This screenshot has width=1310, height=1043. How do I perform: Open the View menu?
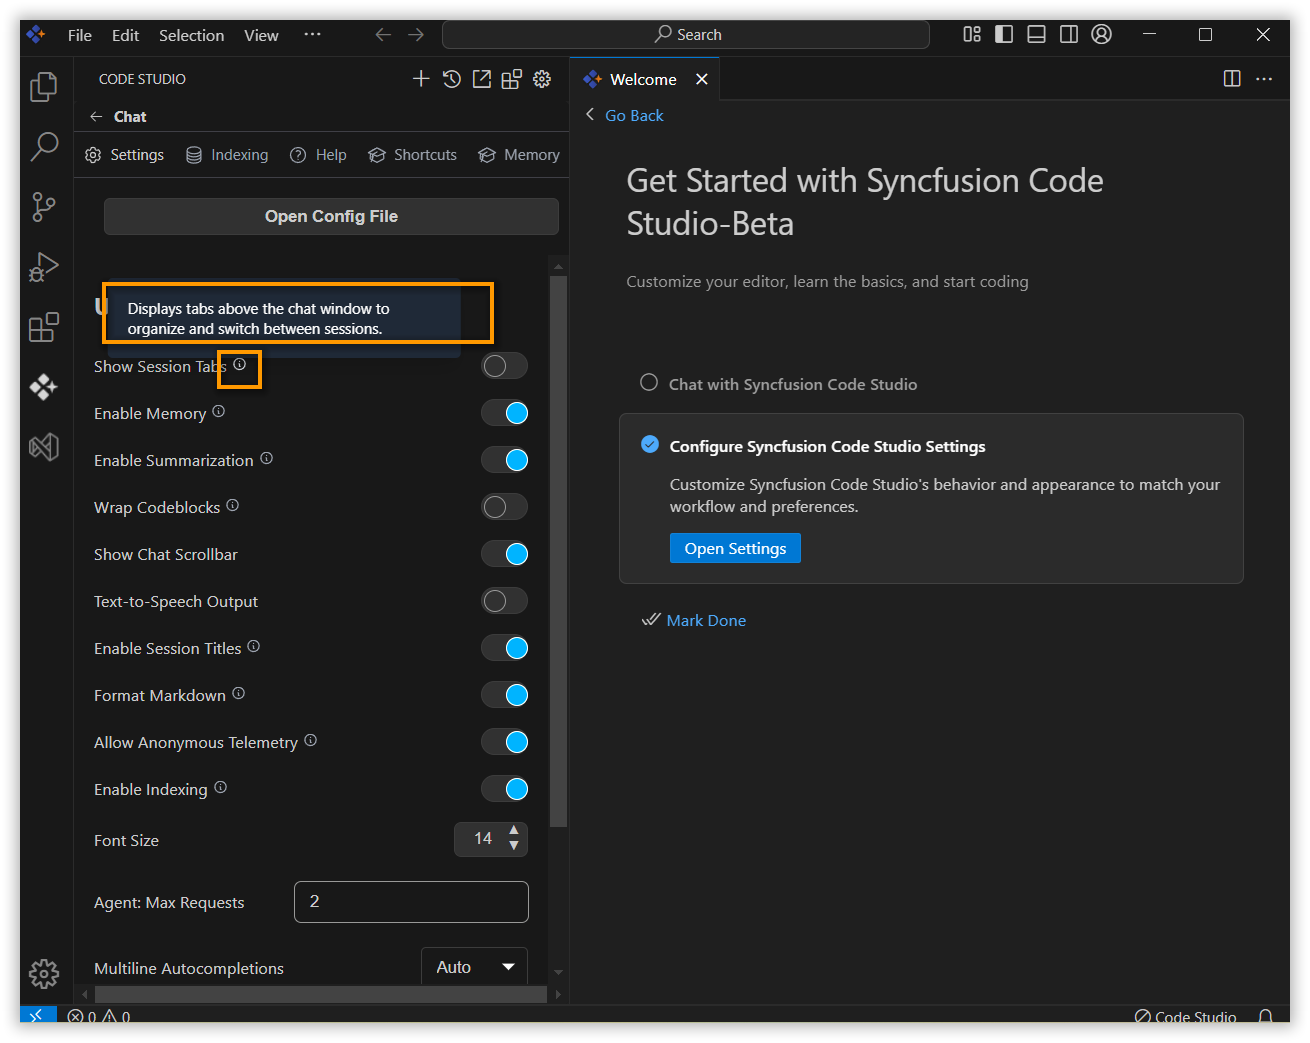click(x=261, y=35)
